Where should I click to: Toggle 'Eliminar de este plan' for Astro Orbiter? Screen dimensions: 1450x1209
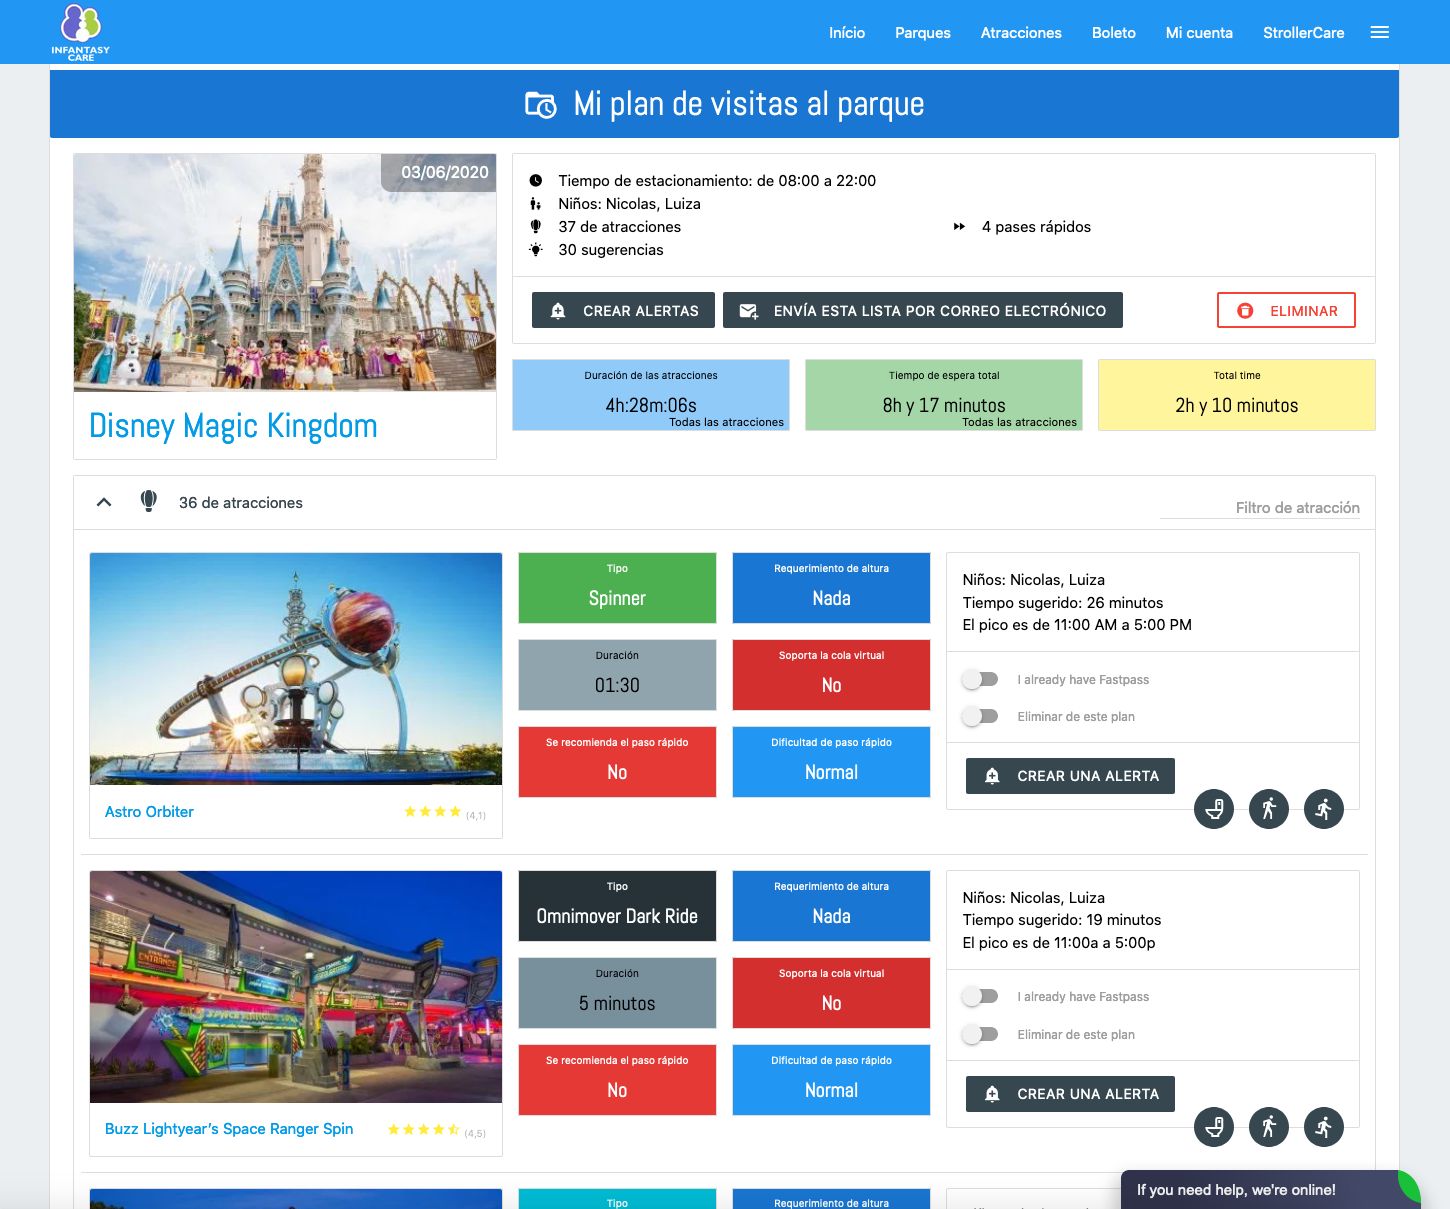coord(980,717)
